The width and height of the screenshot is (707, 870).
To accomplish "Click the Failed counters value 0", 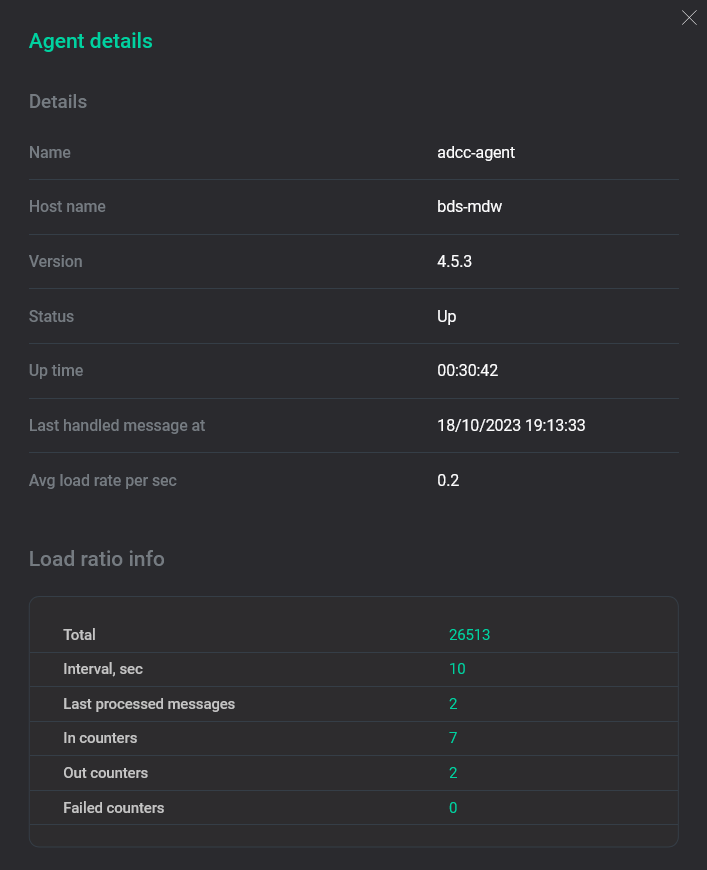I will [x=453, y=807].
